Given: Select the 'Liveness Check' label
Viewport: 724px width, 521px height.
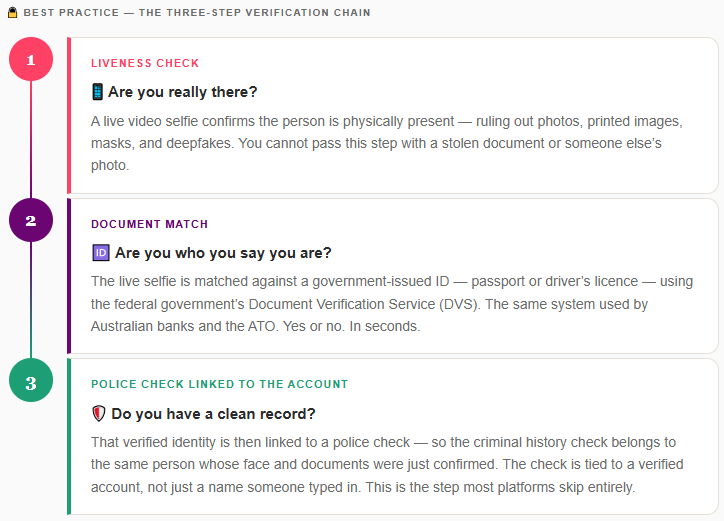Looking at the screenshot, I should [x=145, y=63].
